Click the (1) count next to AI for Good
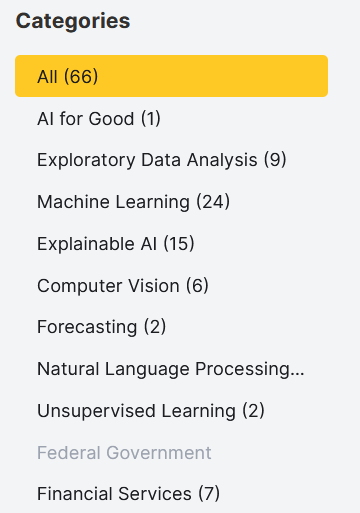 point(151,119)
